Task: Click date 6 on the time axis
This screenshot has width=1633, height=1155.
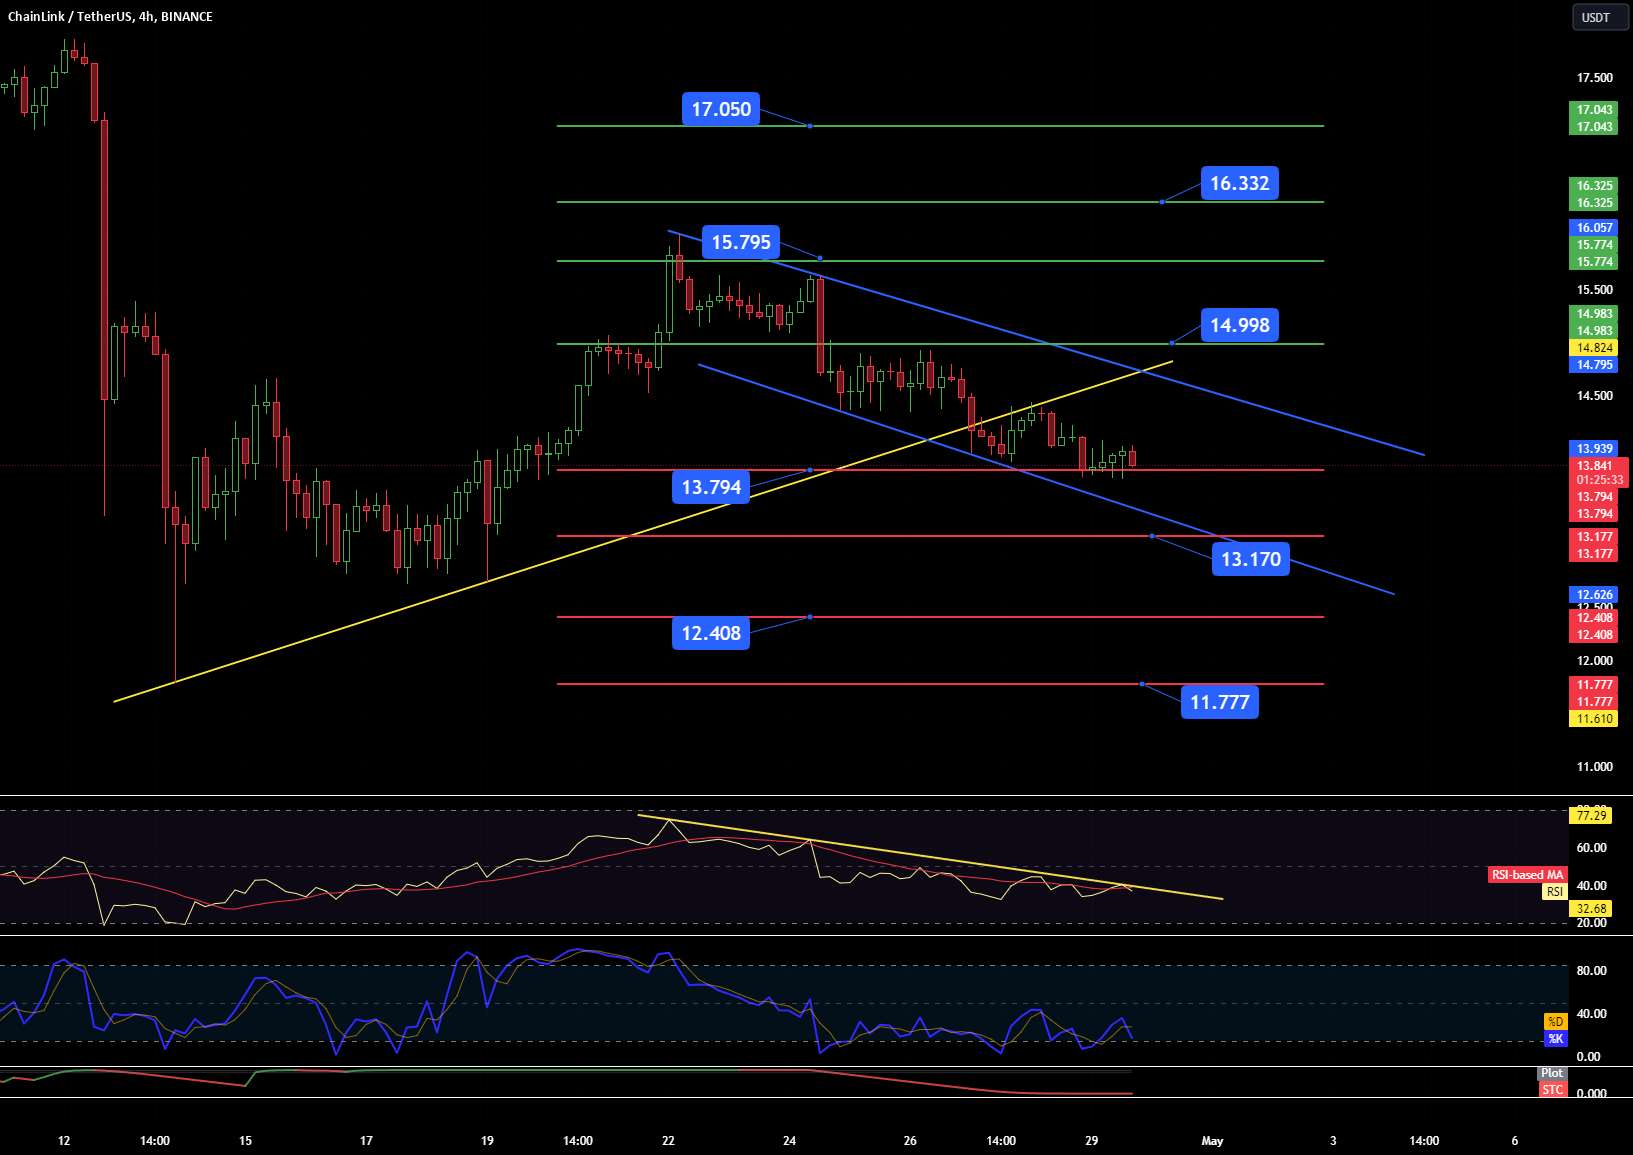Action: coord(1514,1141)
